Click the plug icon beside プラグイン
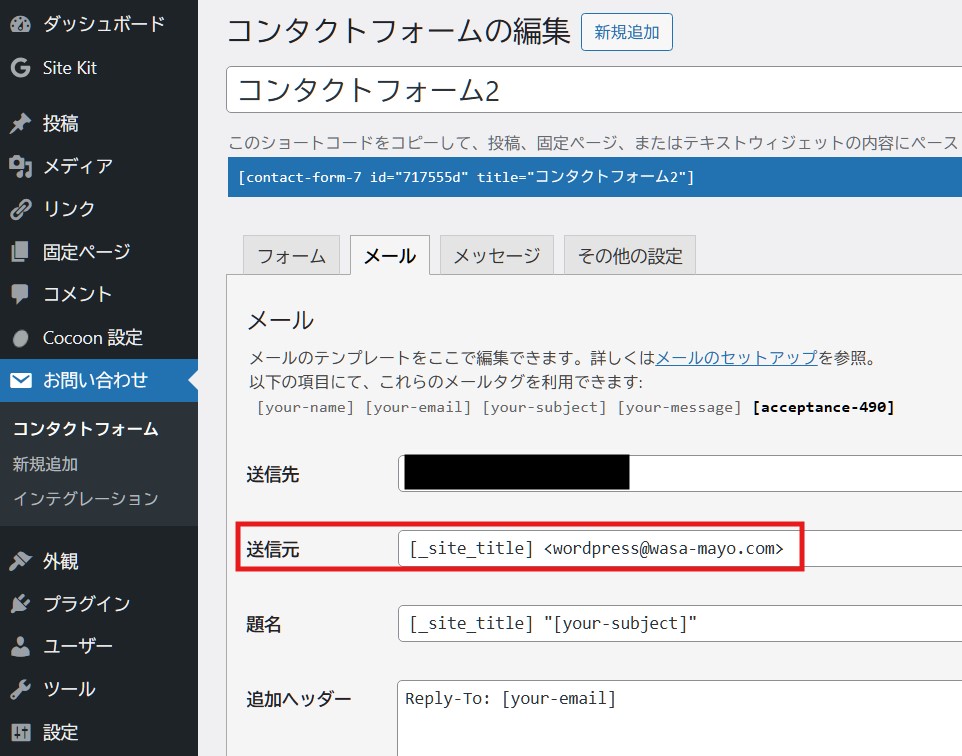This screenshot has width=962, height=756. [20, 604]
